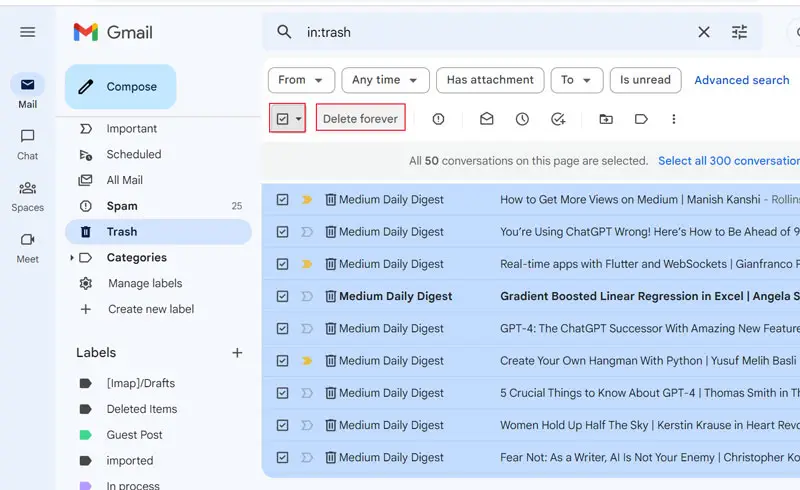Open the From filter dropdown
Viewport: 800px width, 490px height.
[301, 80]
